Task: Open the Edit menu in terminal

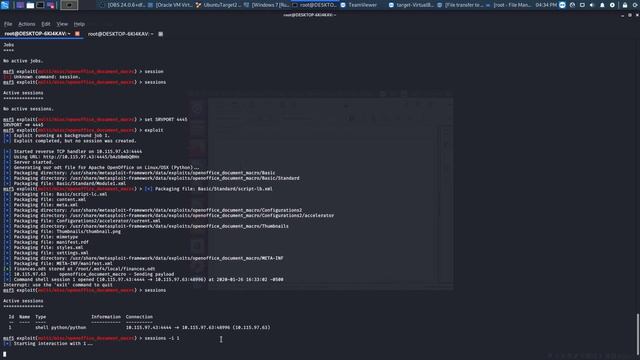Action: tap(46, 24)
